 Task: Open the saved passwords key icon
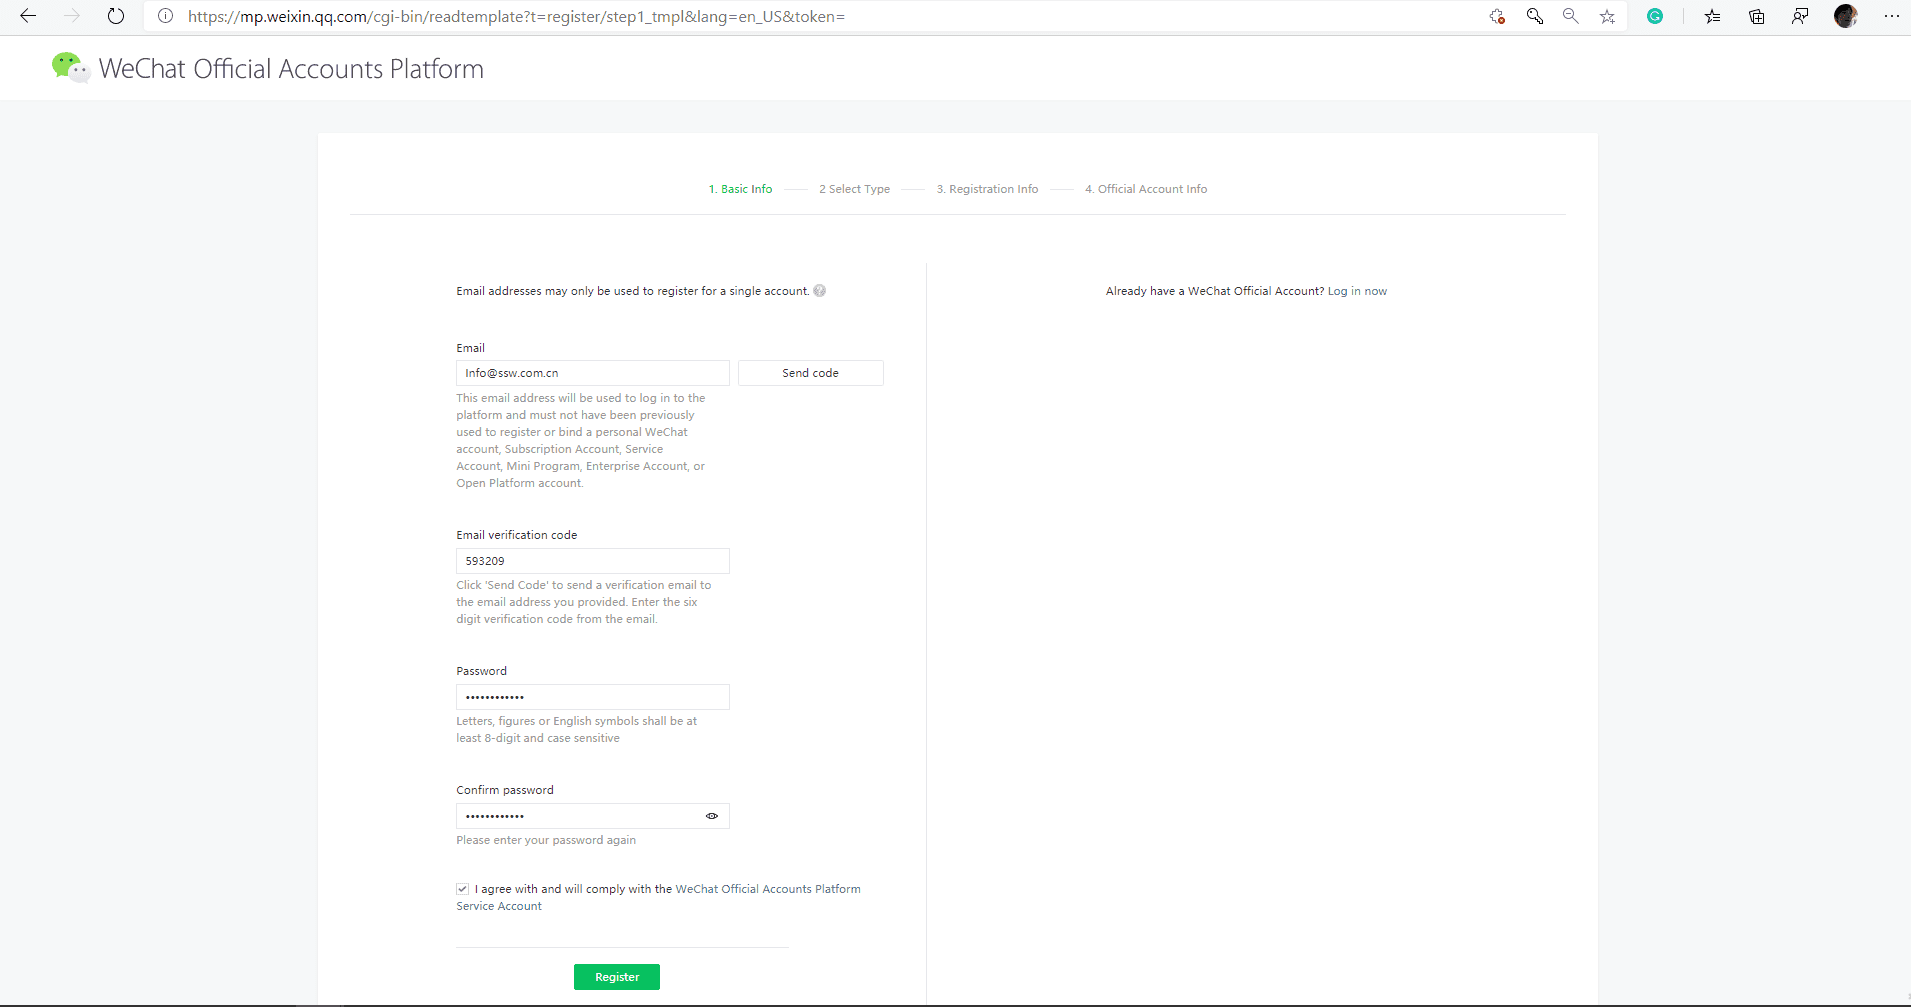(x=1534, y=16)
